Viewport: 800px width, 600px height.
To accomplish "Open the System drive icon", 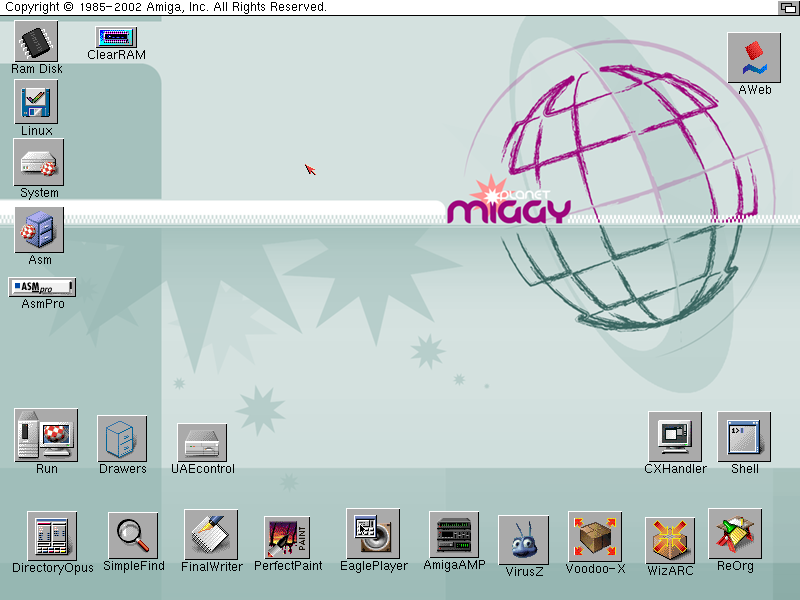I will [x=39, y=162].
